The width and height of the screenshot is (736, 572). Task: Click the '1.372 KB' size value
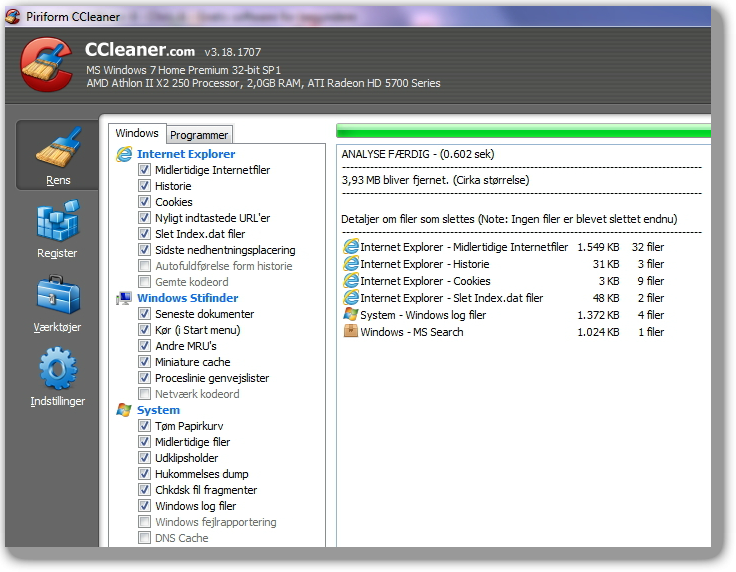coord(598,315)
